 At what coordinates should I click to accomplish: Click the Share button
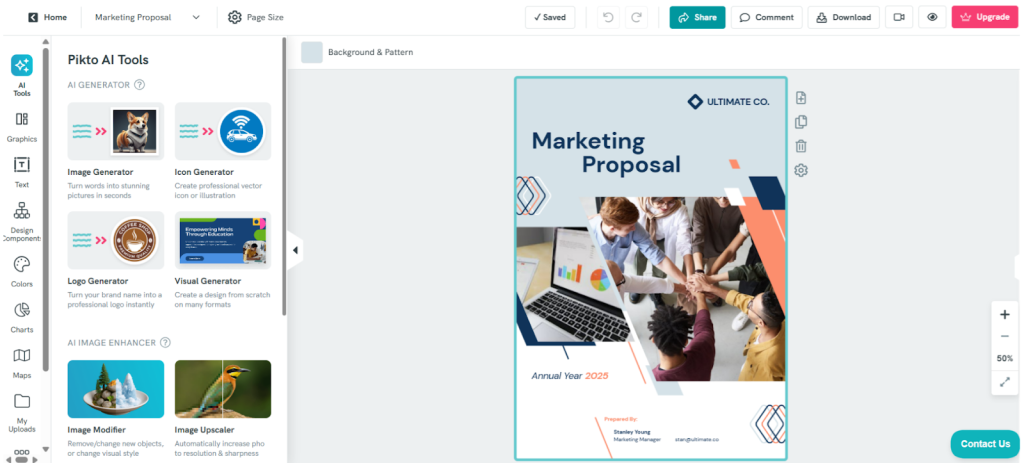click(697, 18)
